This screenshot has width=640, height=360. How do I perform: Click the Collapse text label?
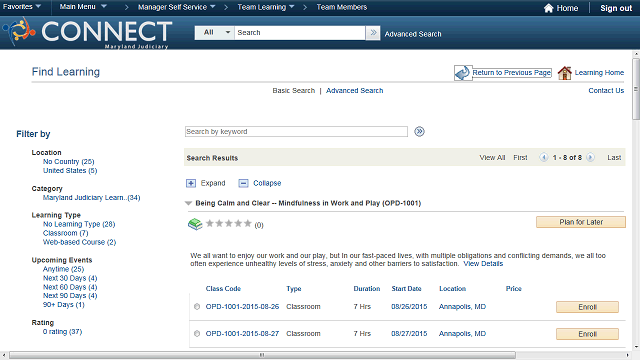pos(267,183)
